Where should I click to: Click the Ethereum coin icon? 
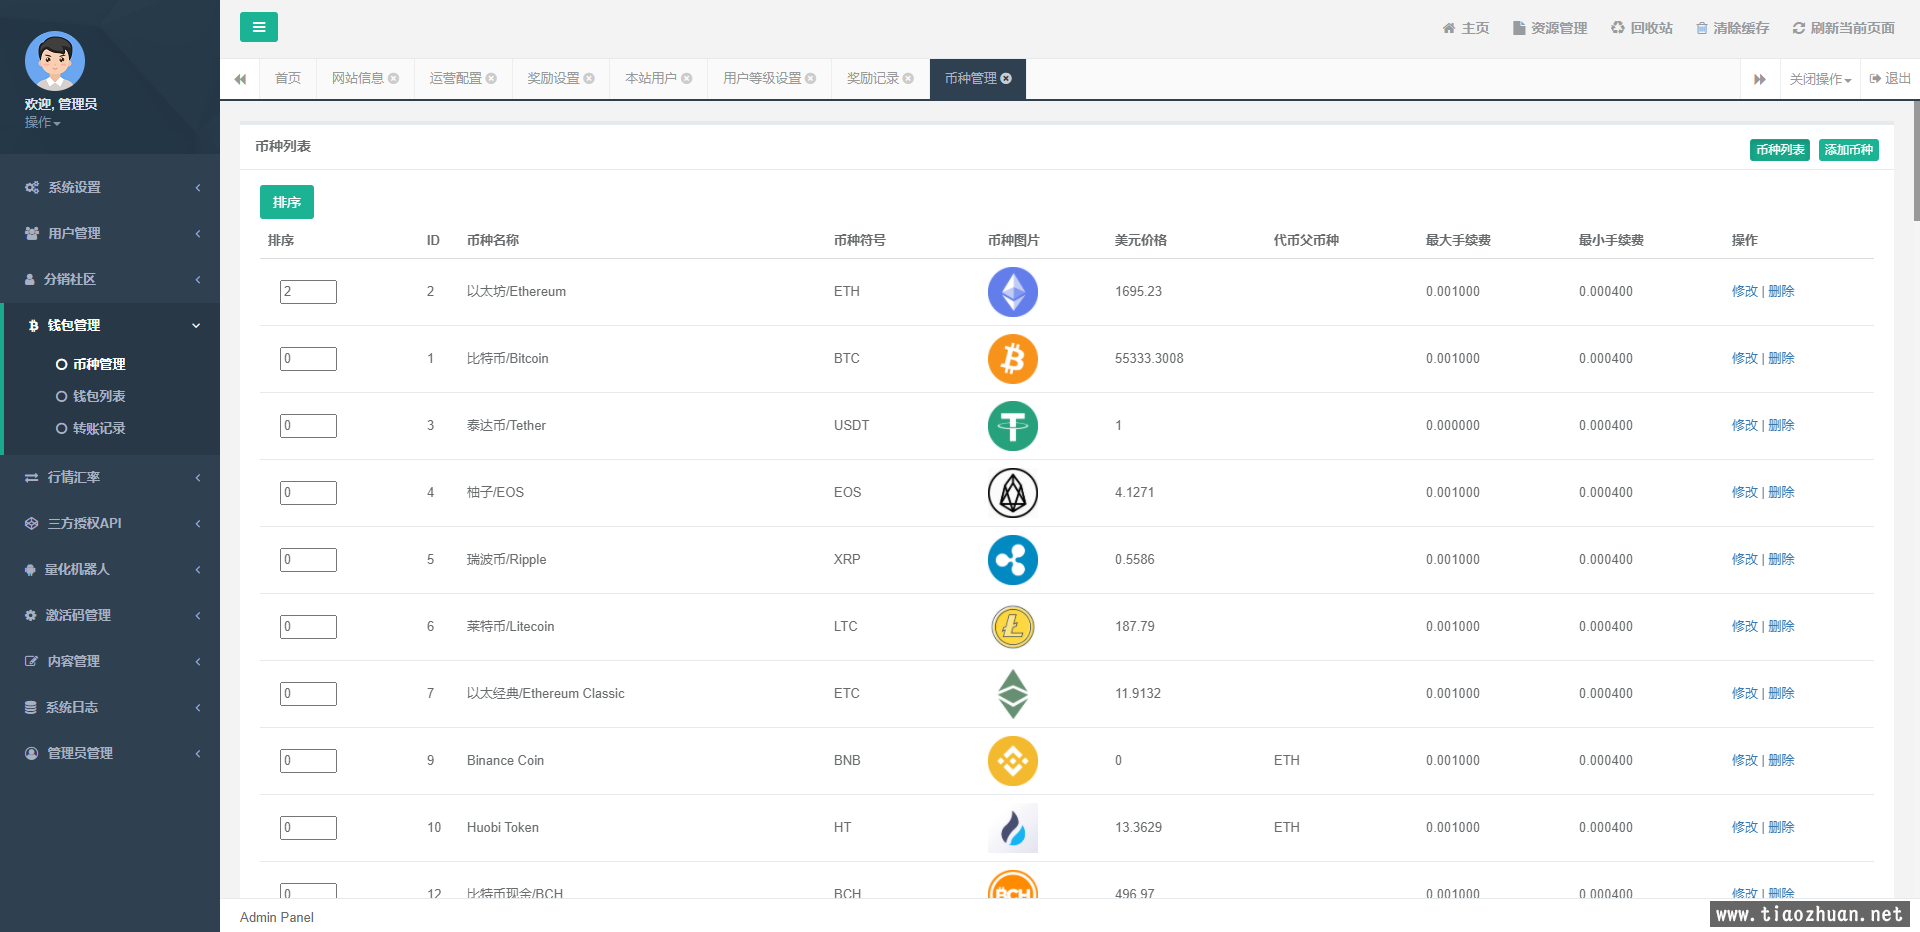1013,292
